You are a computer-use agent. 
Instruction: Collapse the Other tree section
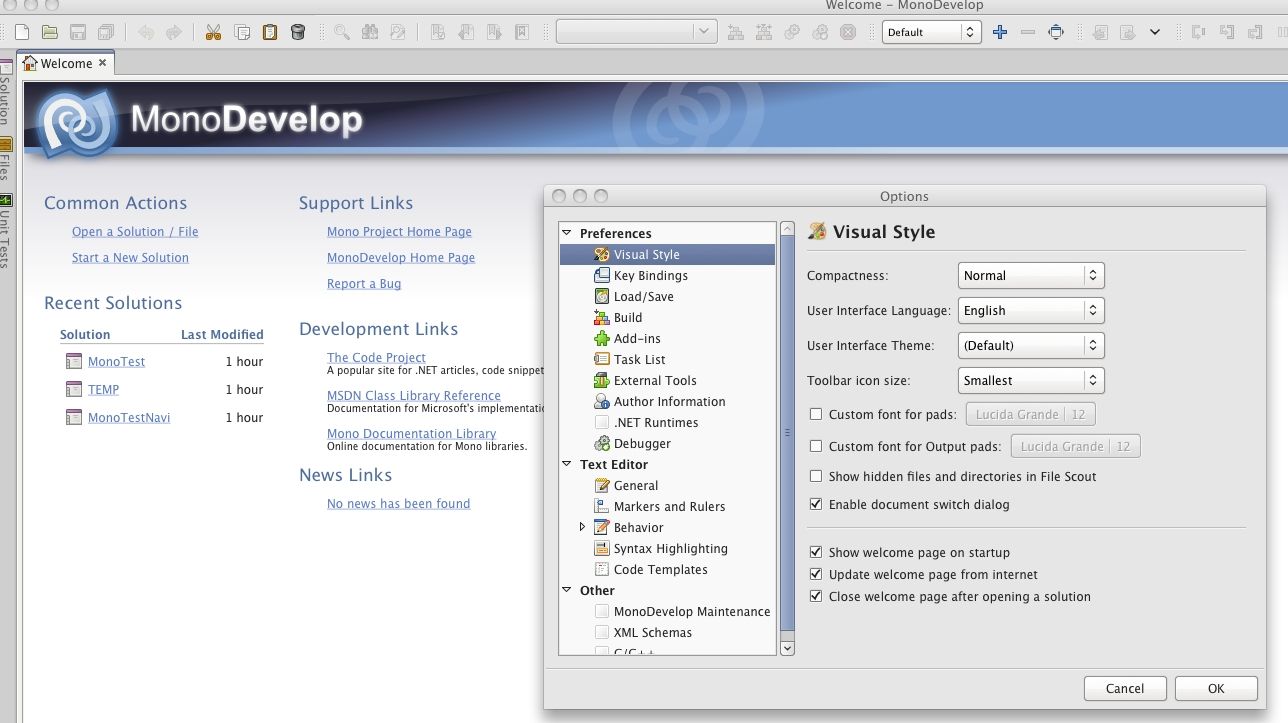click(567, 590)
